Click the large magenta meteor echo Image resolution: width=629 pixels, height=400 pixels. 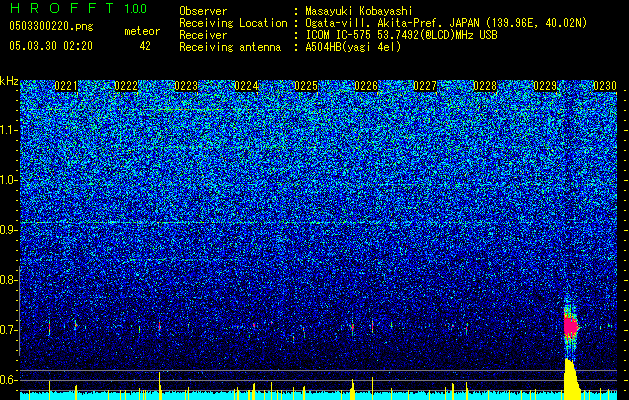point(570,326)
